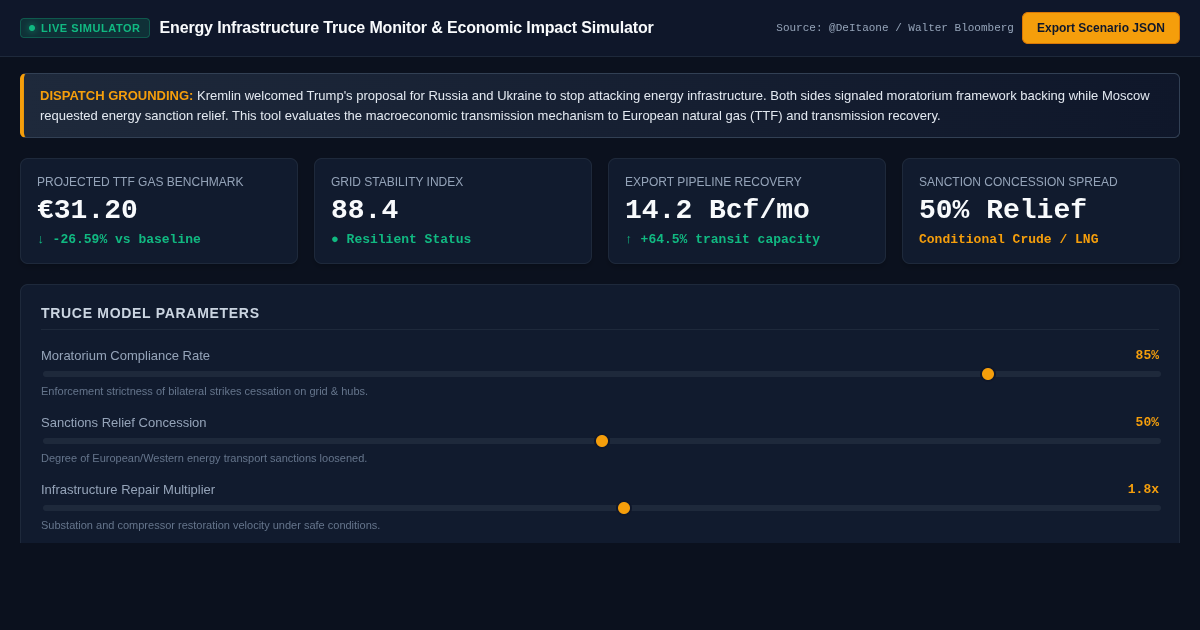This screenshot has height=630, width=1200.
Task: Click the Energy Infrastructure Truce Monitor page title
Action: pos(406,28)
